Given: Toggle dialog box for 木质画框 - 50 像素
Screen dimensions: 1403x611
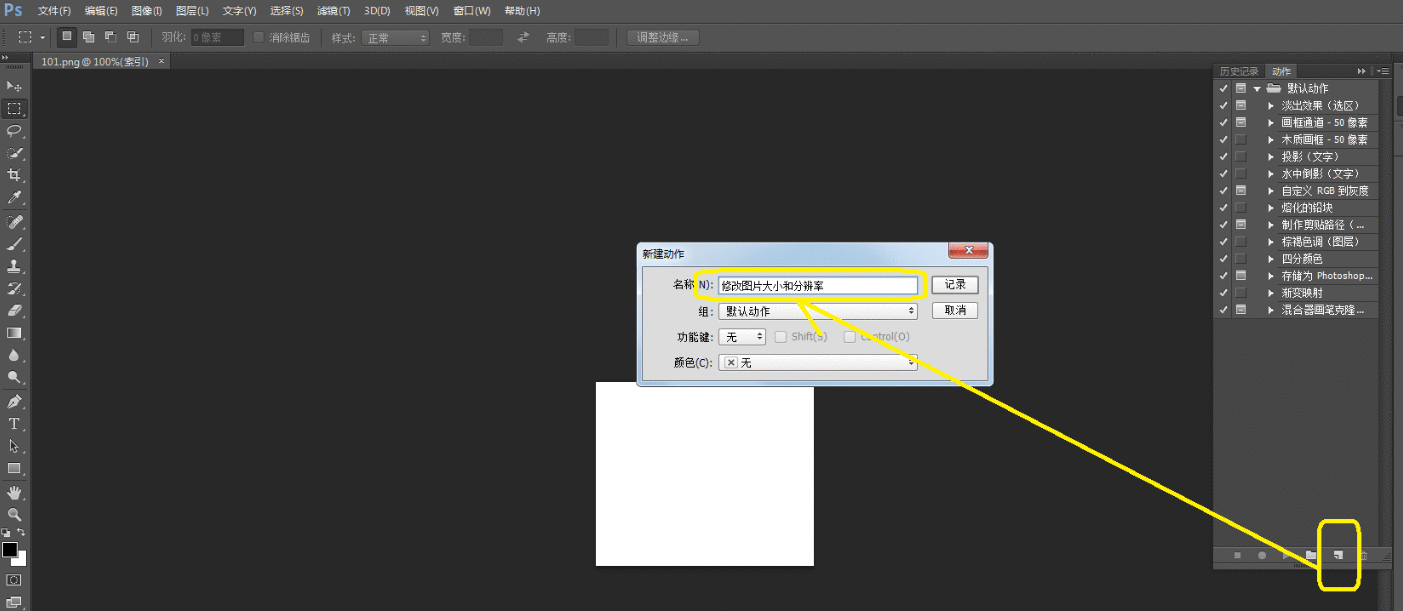Looking at the screenshot, I should click(1241, 139).
